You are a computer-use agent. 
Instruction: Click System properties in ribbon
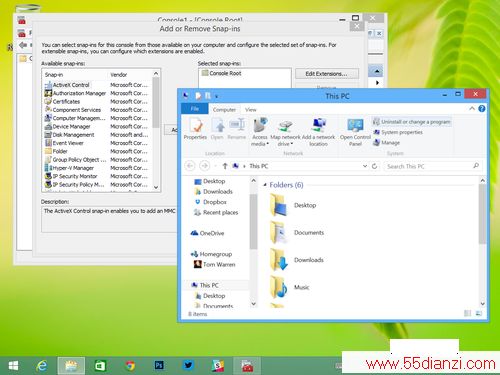point(398,132)
